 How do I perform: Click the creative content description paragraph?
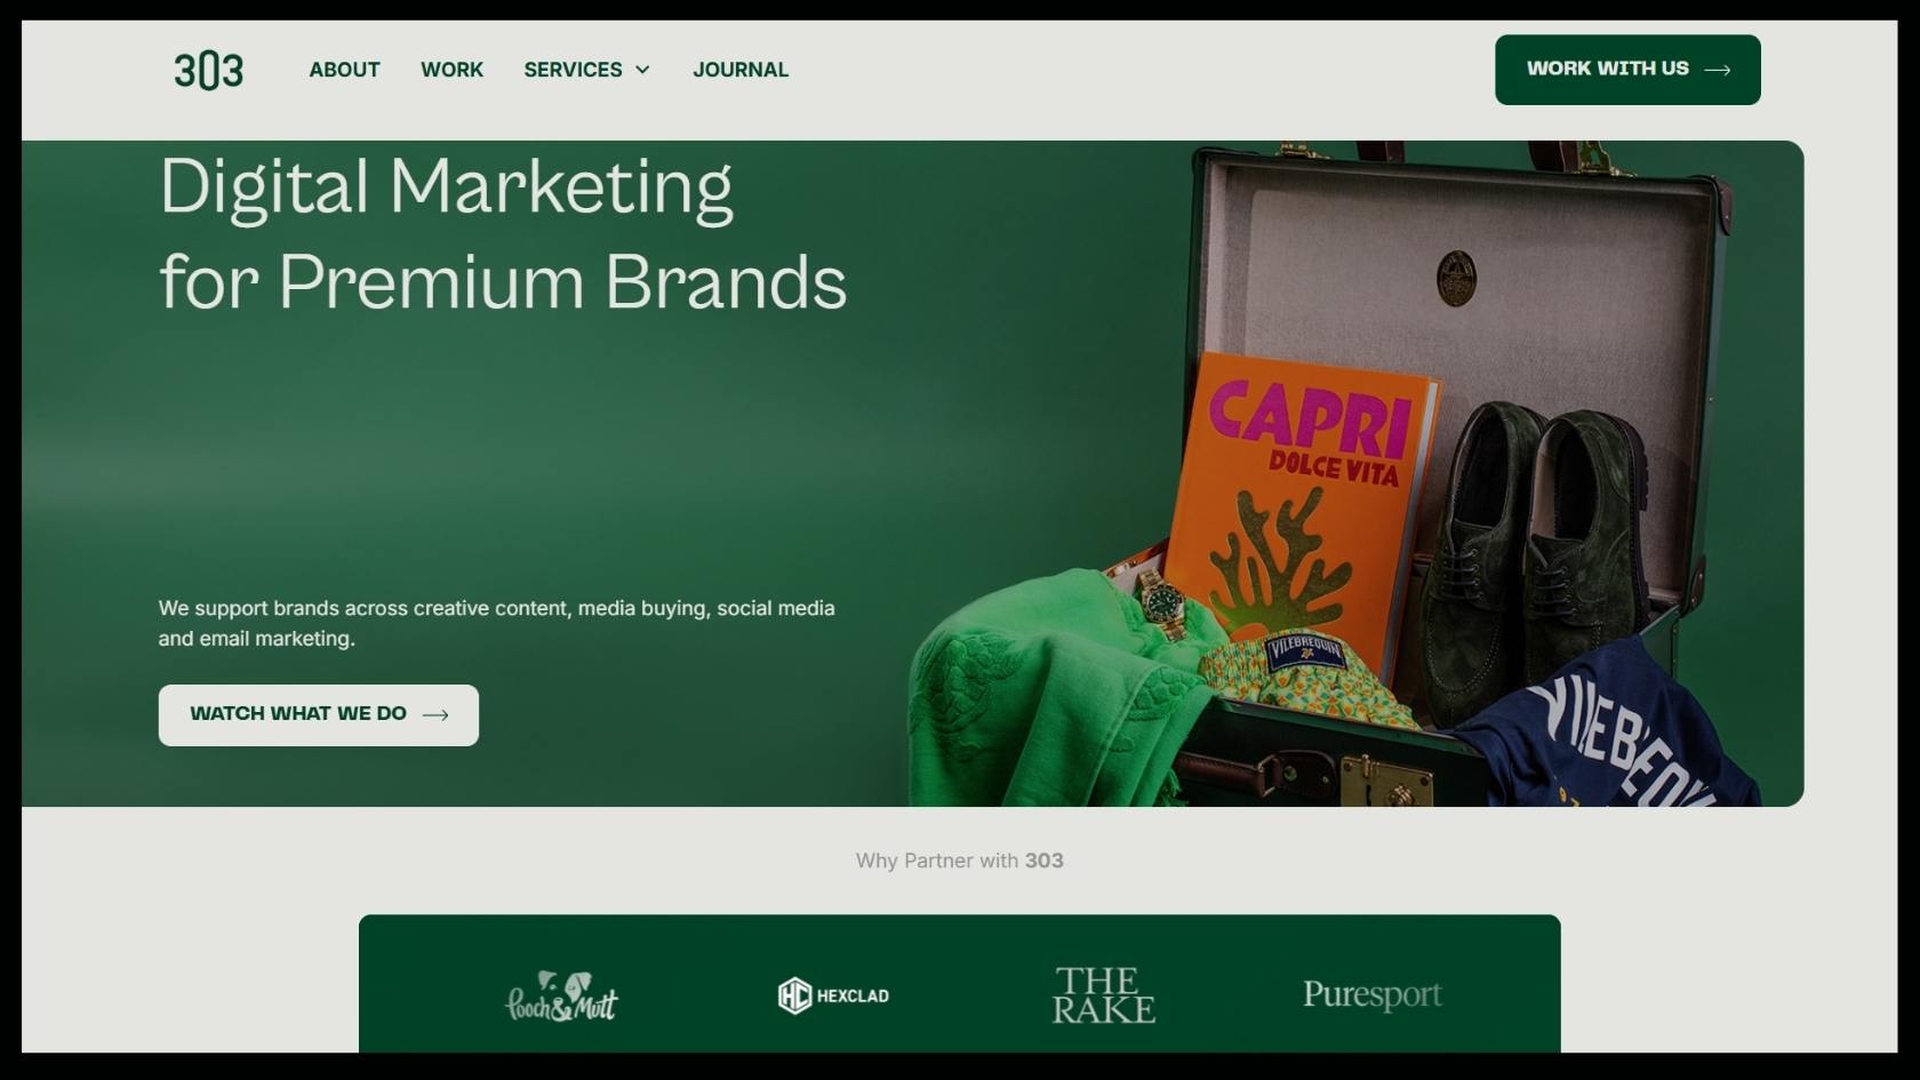pos(496,623)
